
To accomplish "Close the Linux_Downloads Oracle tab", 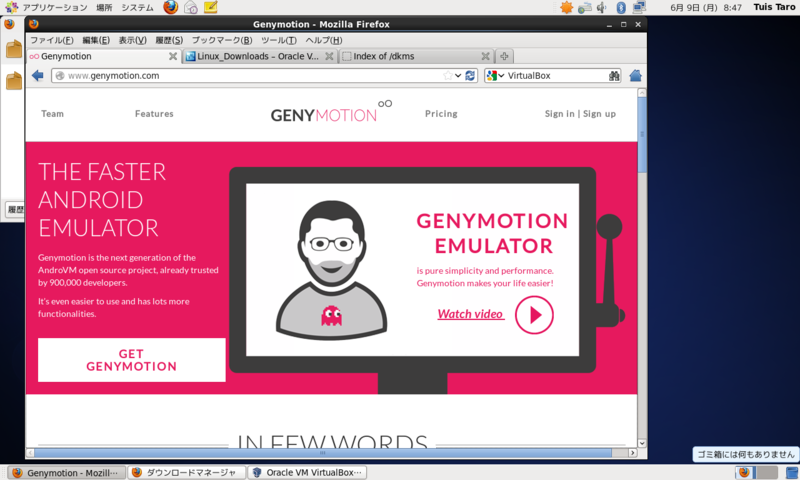I will click(329, 56).
